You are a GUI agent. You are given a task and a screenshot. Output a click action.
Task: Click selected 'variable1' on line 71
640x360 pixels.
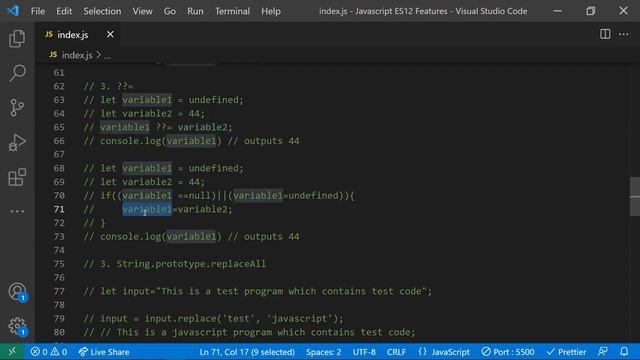[x=147, y=209]
